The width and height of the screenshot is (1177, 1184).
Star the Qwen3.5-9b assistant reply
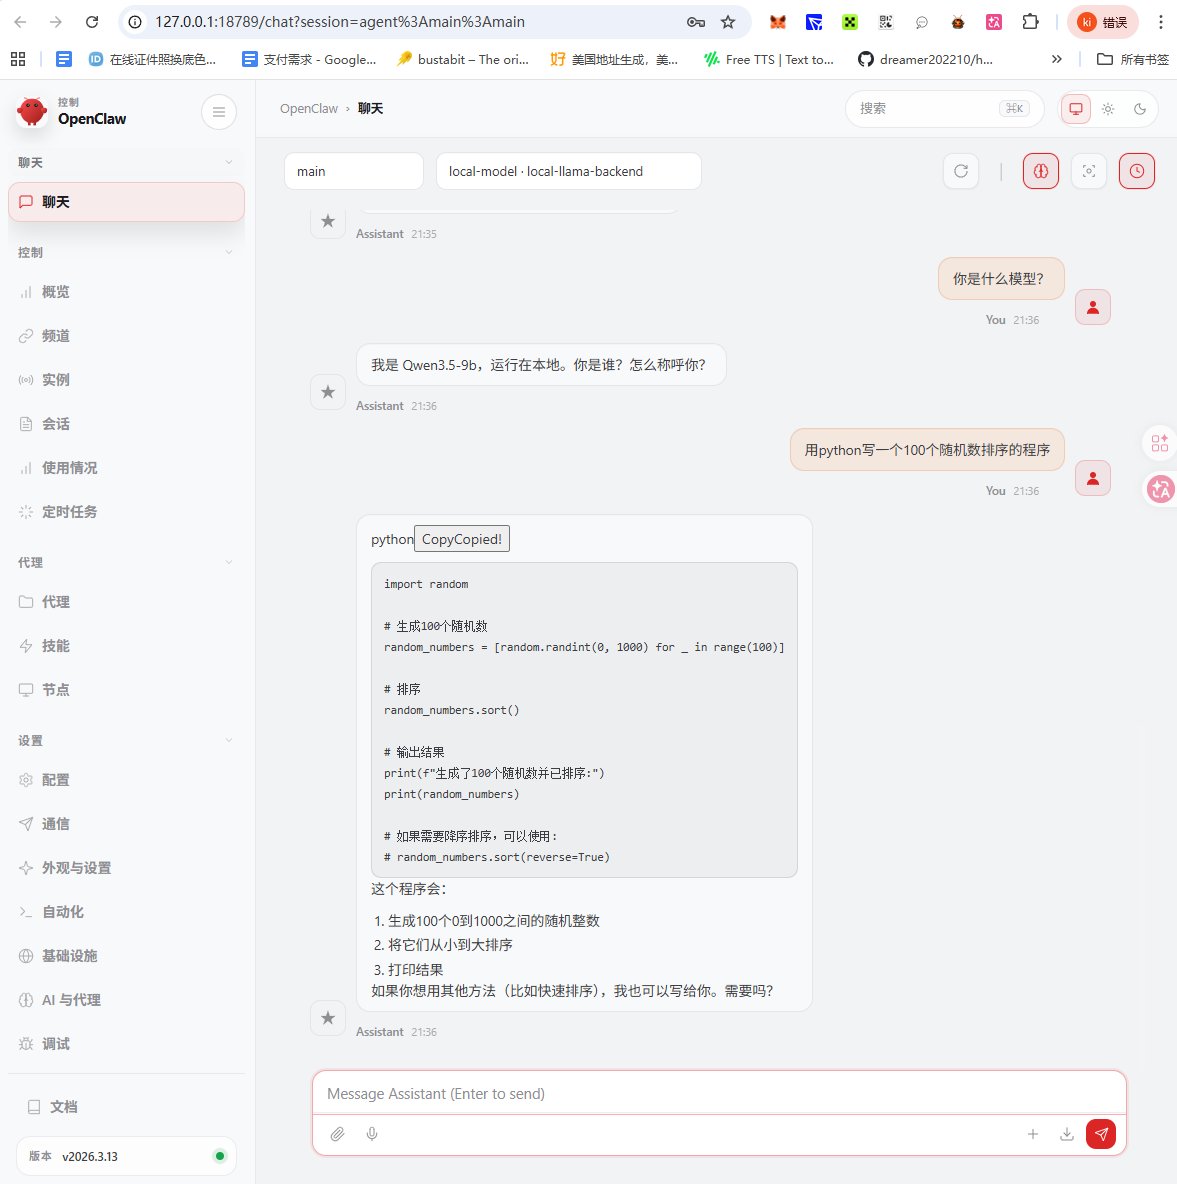328,392
